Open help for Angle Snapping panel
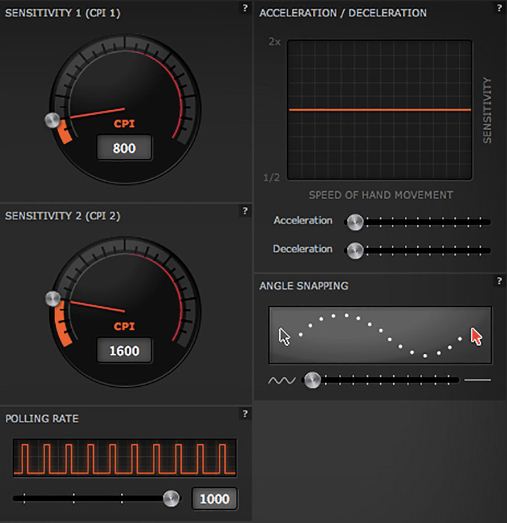The width and height of the screenshot is (507, 523). coord(499,281)
